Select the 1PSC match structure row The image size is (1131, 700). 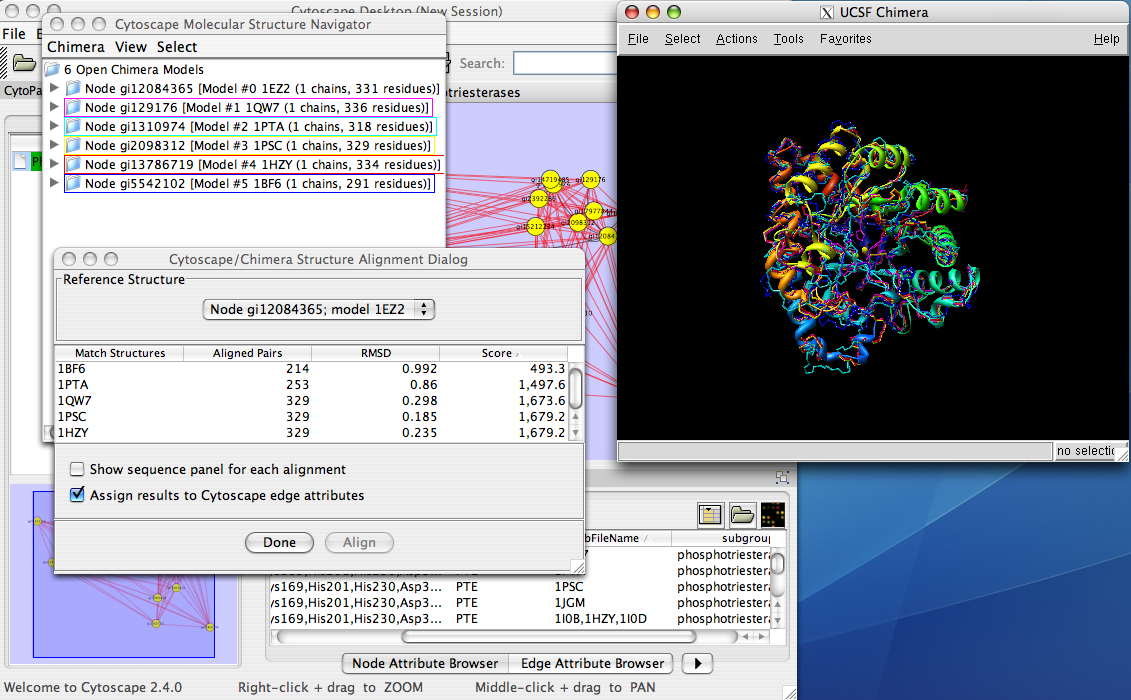tap(312, 416)
